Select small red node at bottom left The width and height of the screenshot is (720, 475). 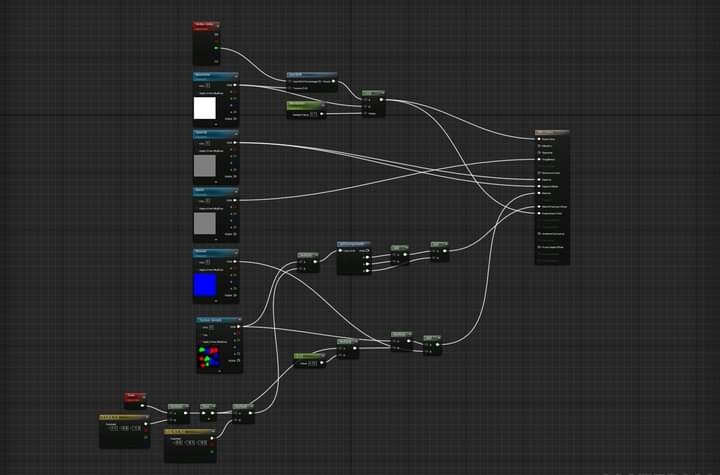click(136, 396)
